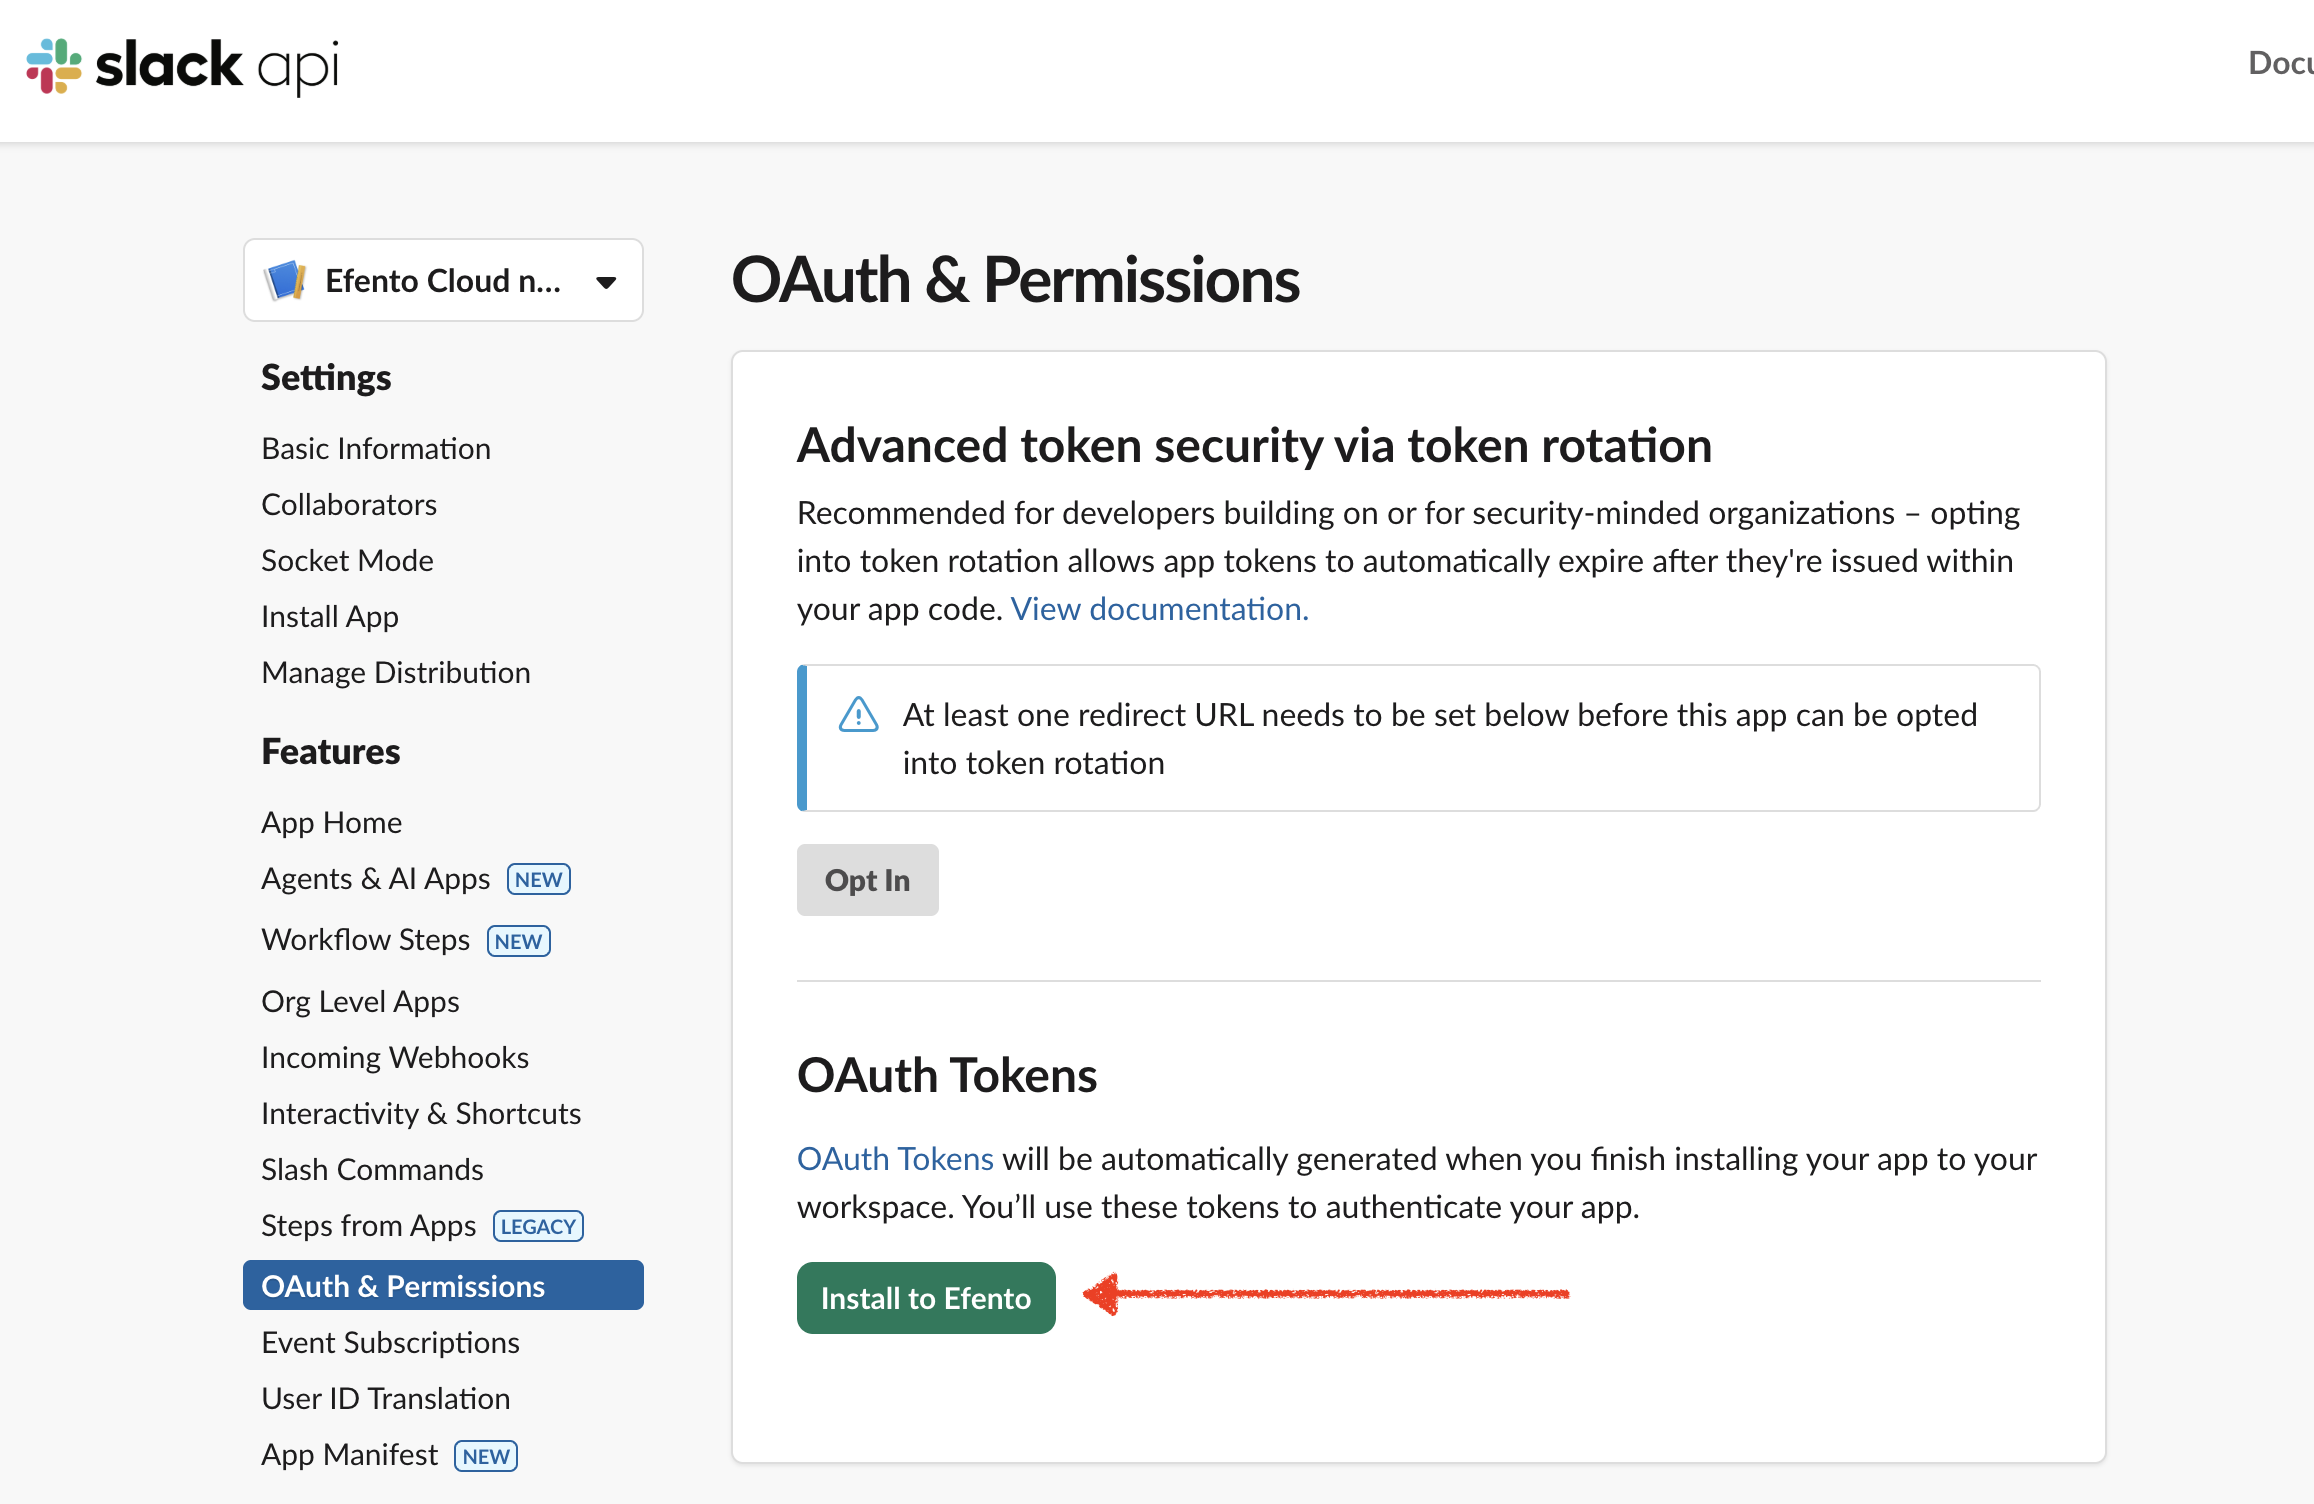Expand the Efento Cloud app dropdown
2314x1504 pixels.
pos(606,282)
